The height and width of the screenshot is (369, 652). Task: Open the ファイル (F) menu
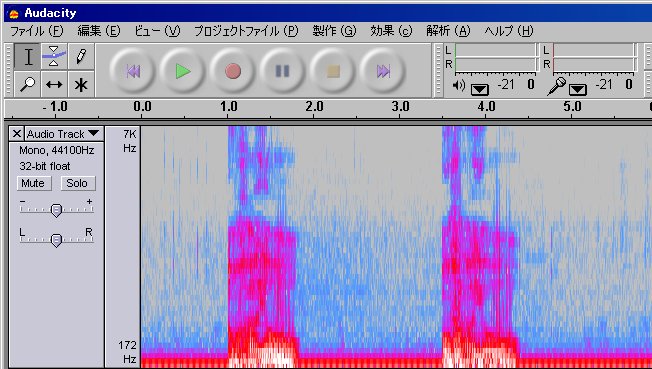point(37,31)
